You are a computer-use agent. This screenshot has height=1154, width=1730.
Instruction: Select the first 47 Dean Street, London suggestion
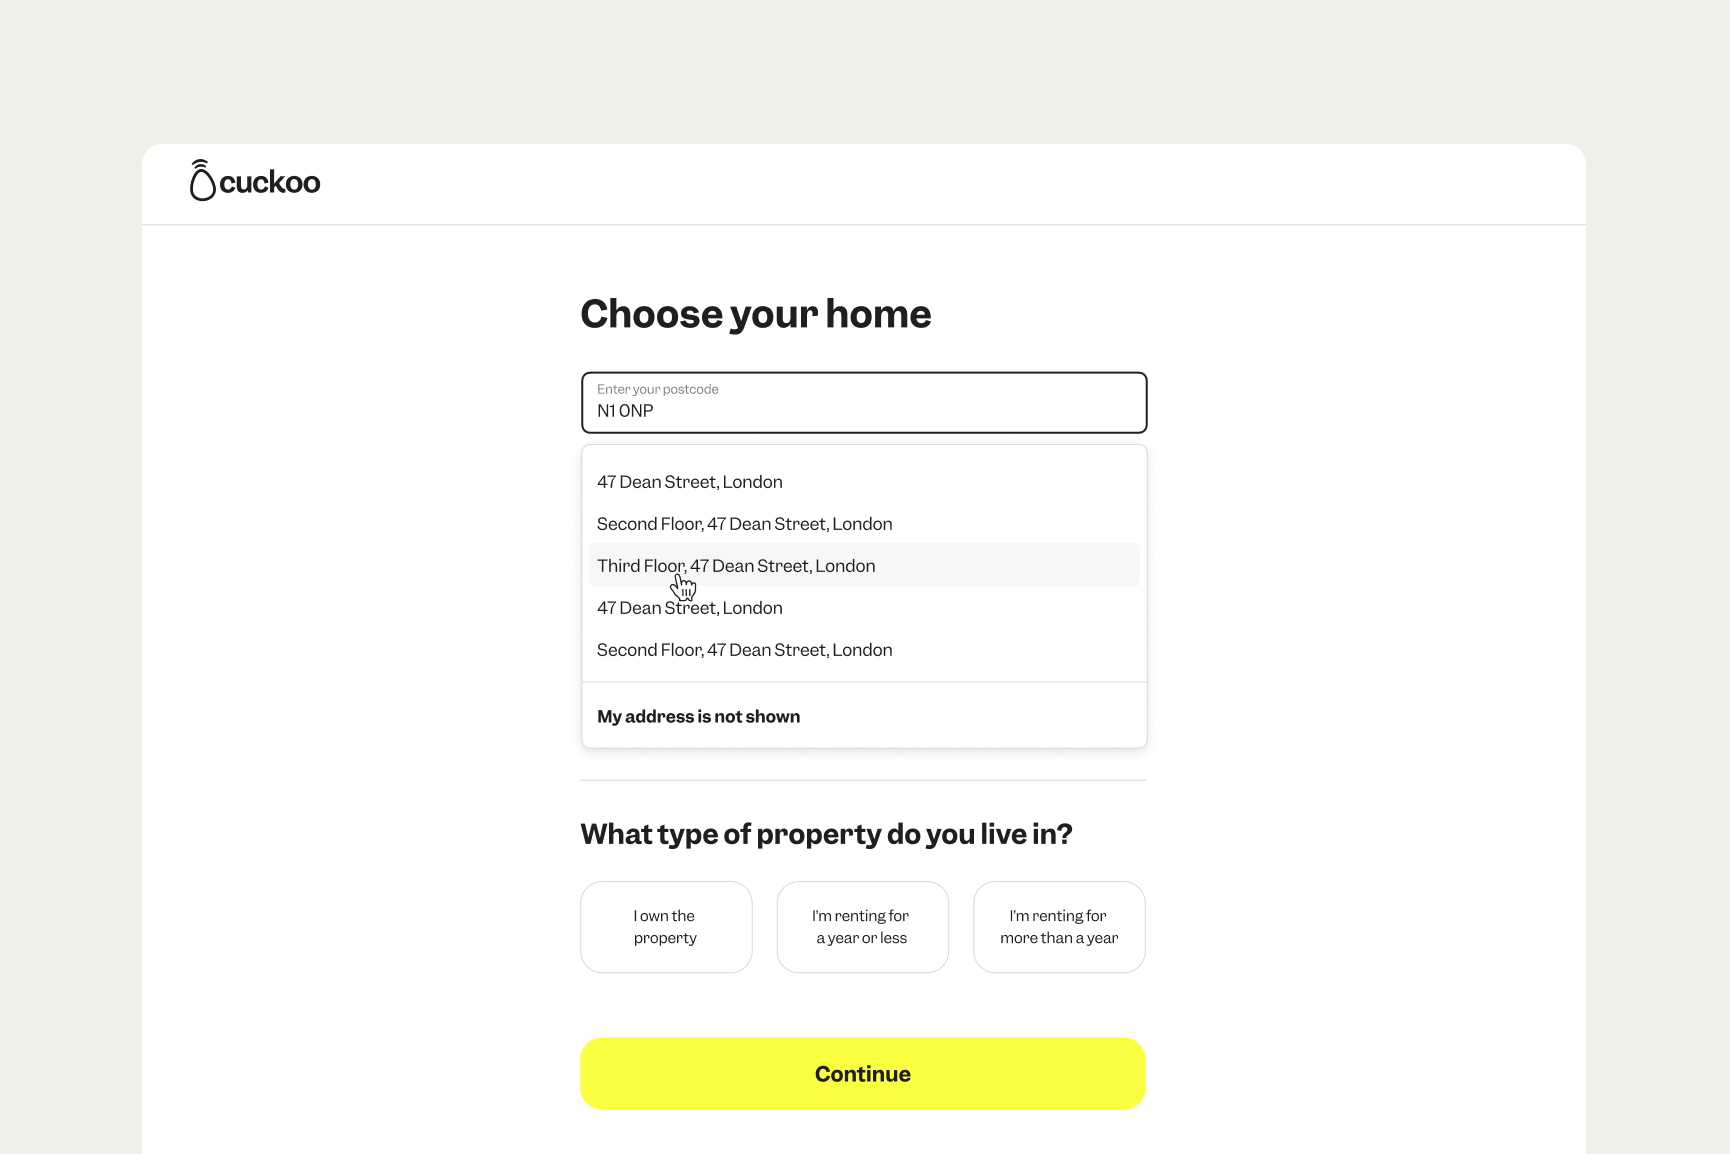689,481
